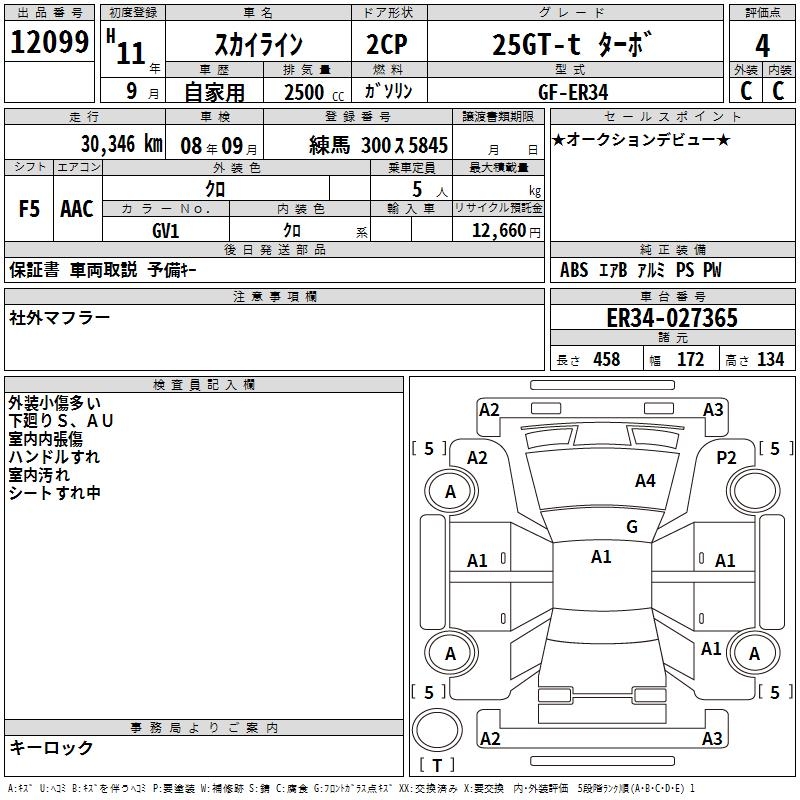This screenshot has width=800, height=800.
Task: Click mileage value 30,346 km
Action: point(121,144)
